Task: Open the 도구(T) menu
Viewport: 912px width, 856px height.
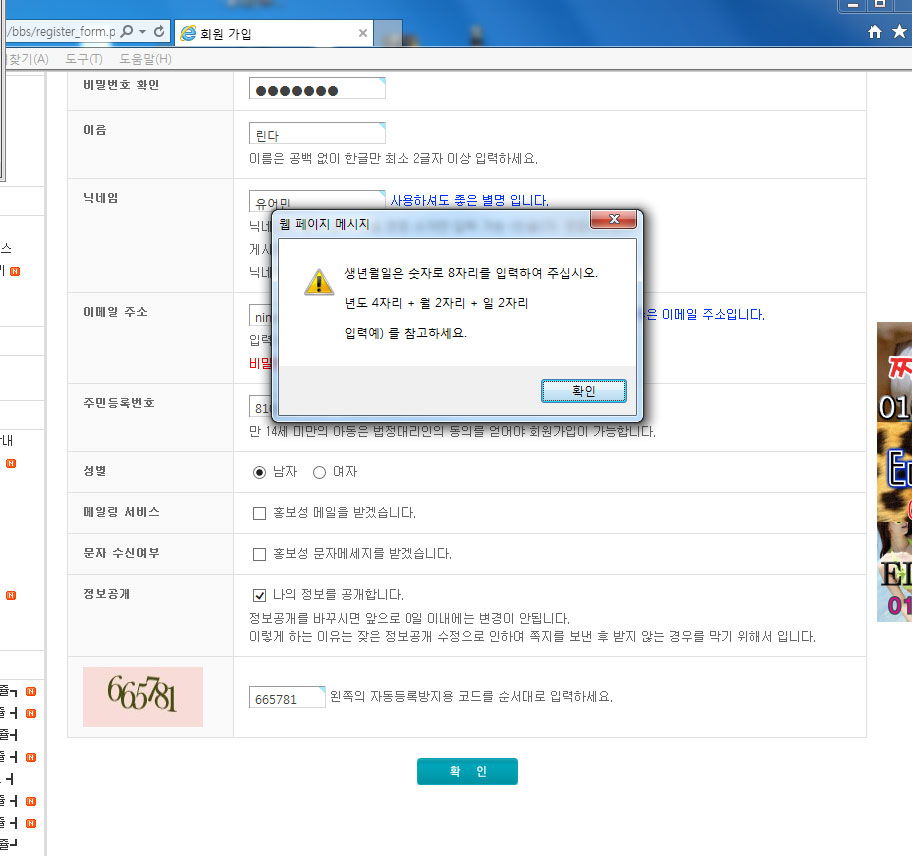Action: click(83, 59)
